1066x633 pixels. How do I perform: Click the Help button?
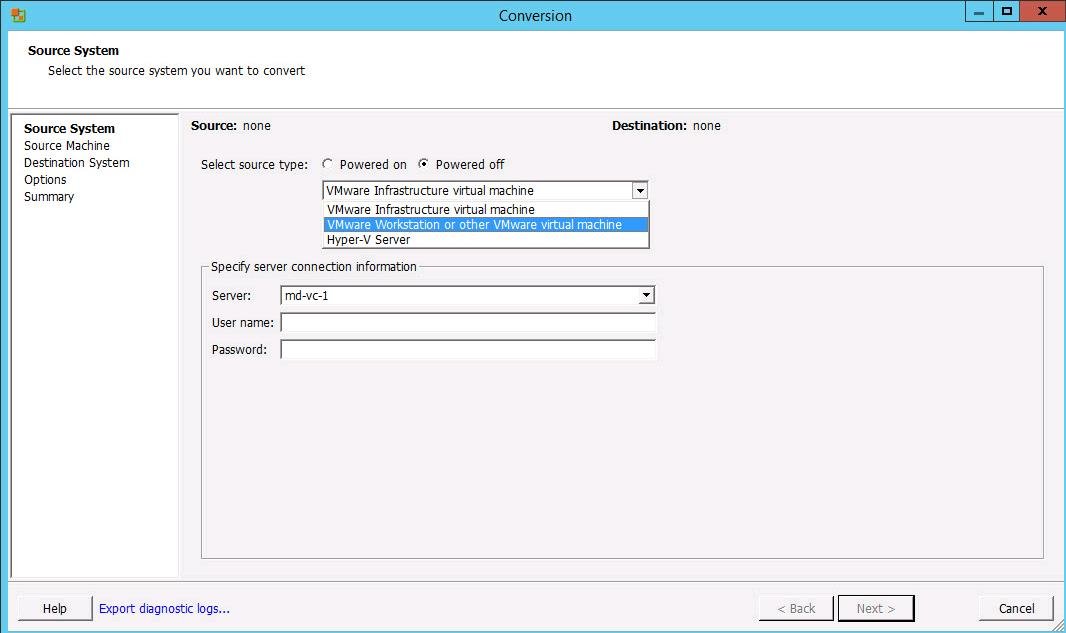point(55,609)
